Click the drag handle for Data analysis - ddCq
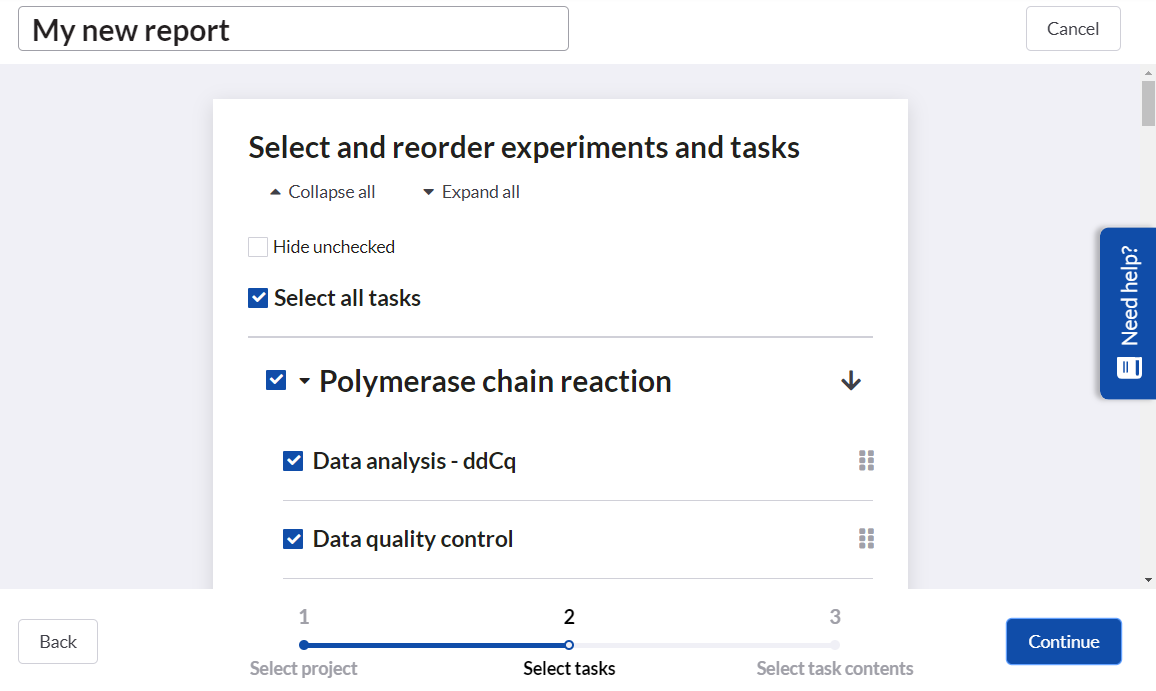 [x=866, y=461]
